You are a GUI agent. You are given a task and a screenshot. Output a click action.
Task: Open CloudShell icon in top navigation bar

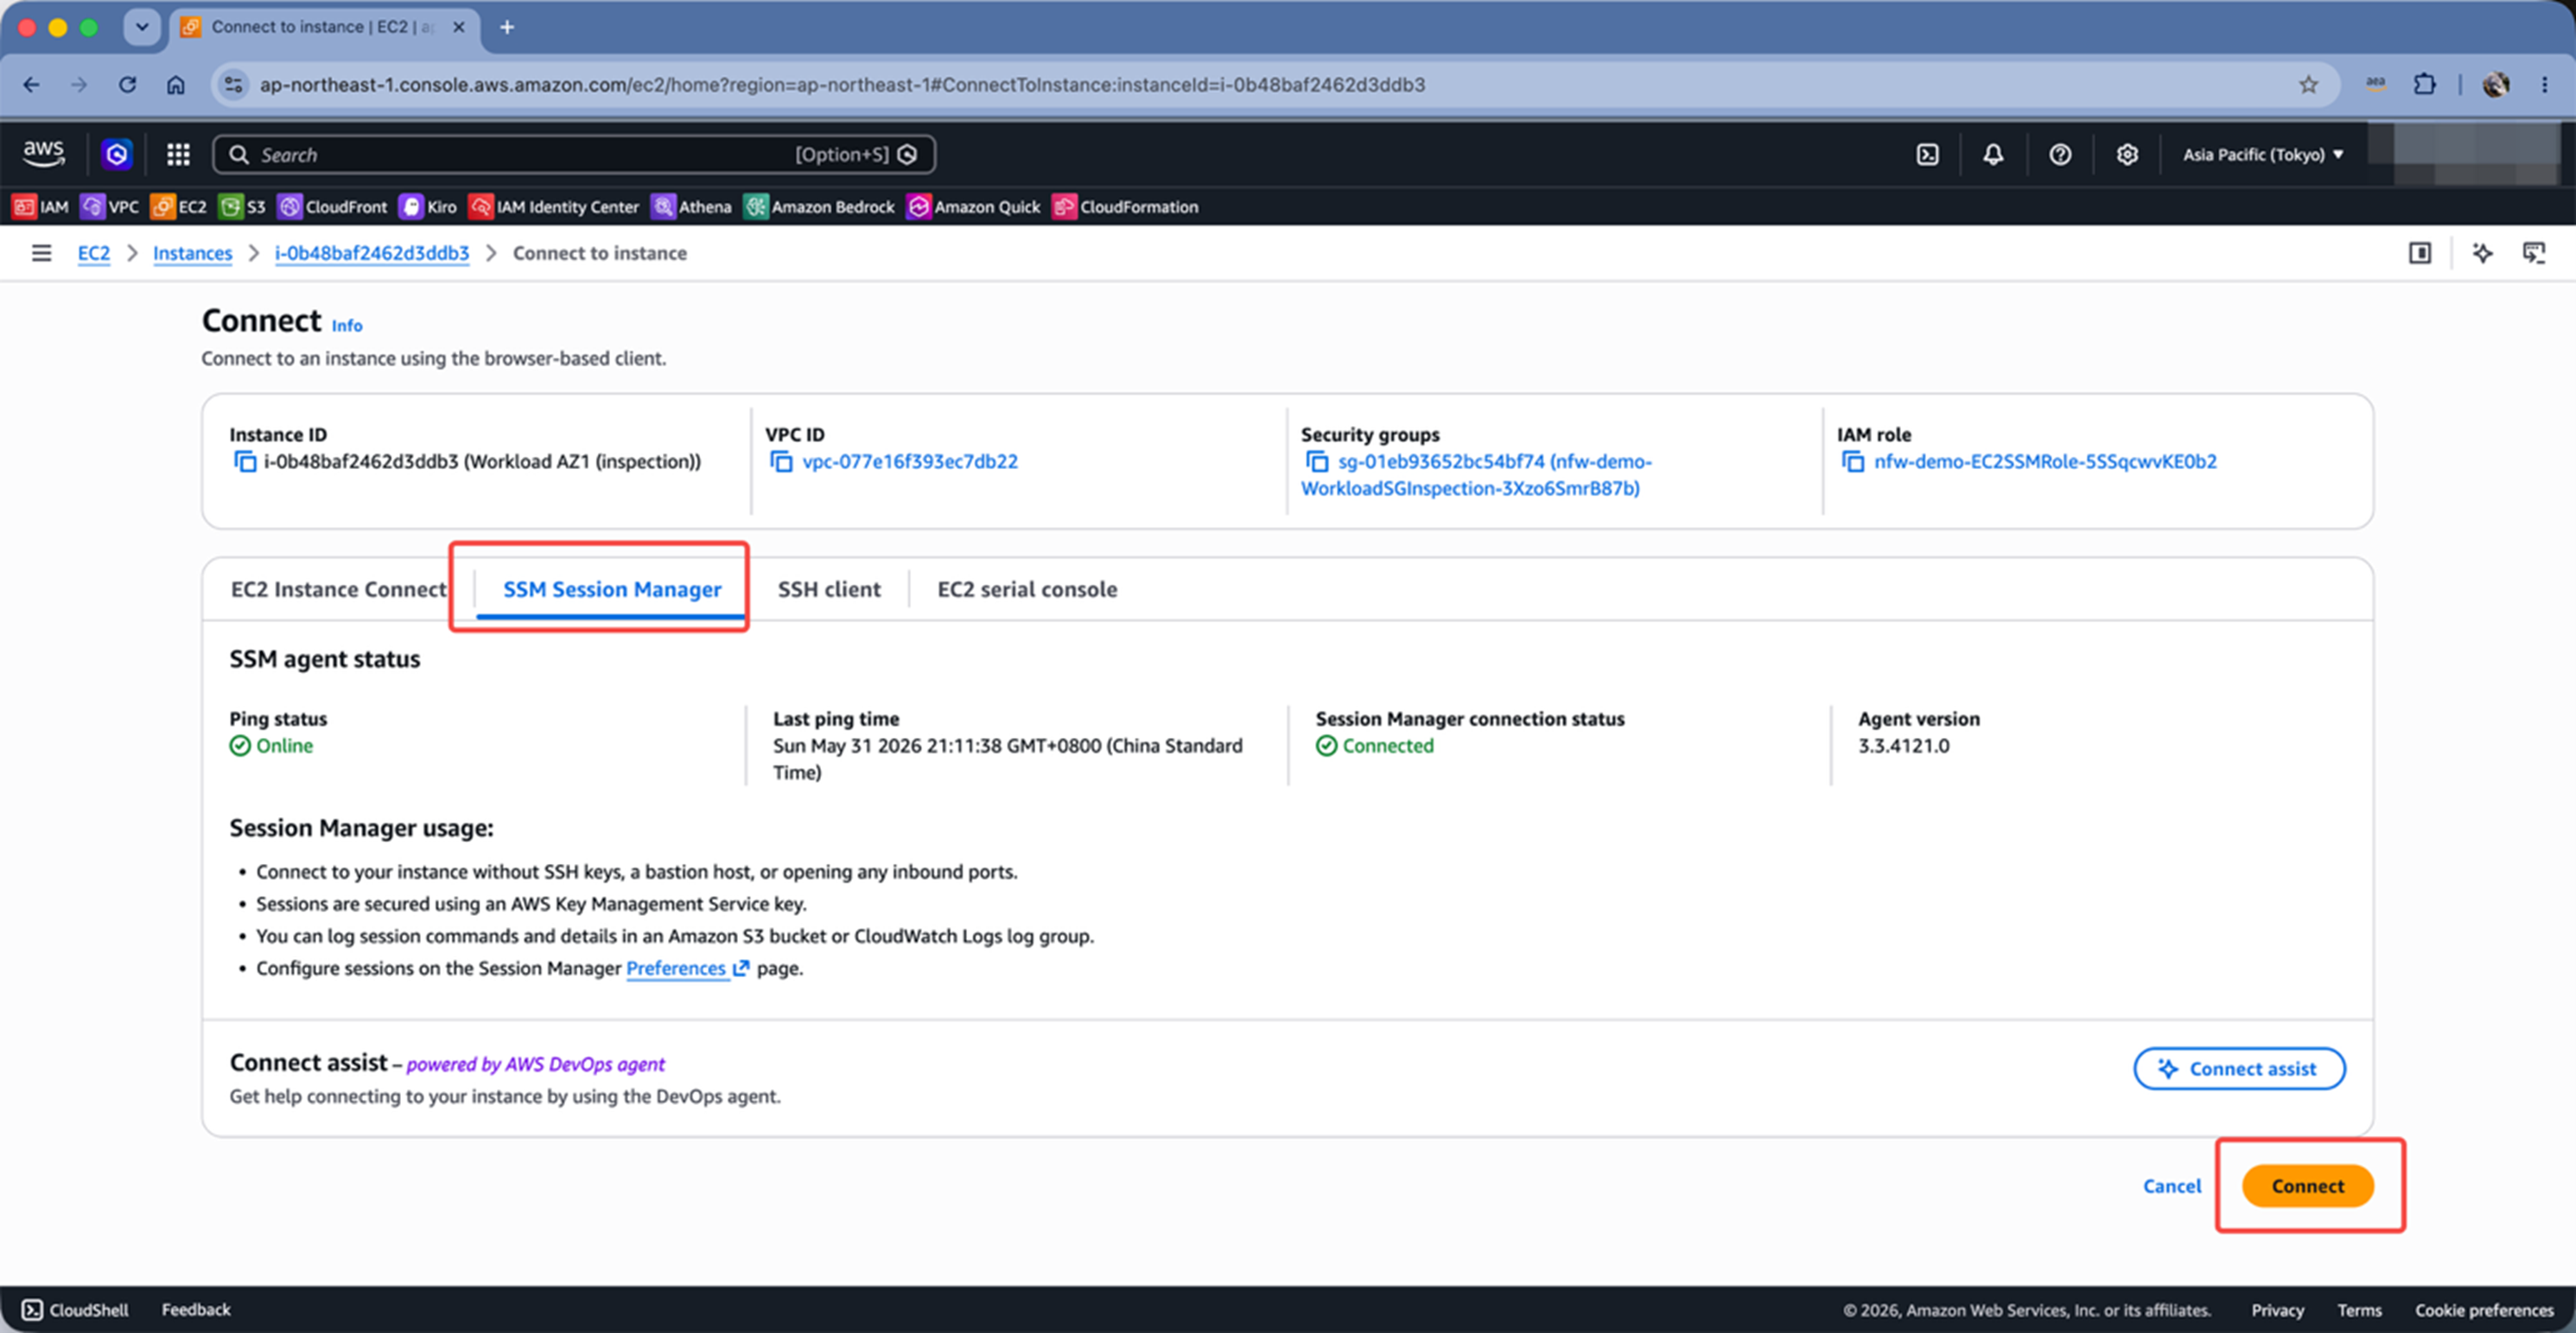pyautogui.click(x=1927, y=154)
